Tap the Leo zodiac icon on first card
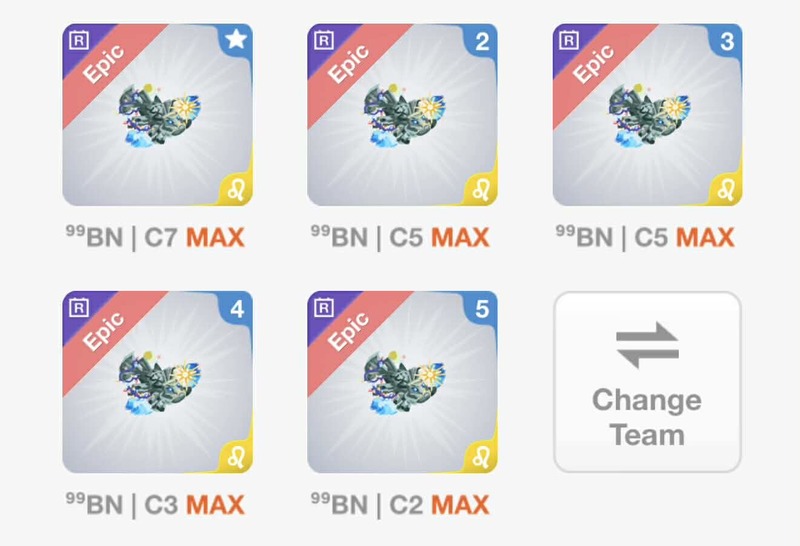Screen dimensions: 800x546 coord(236,190)
